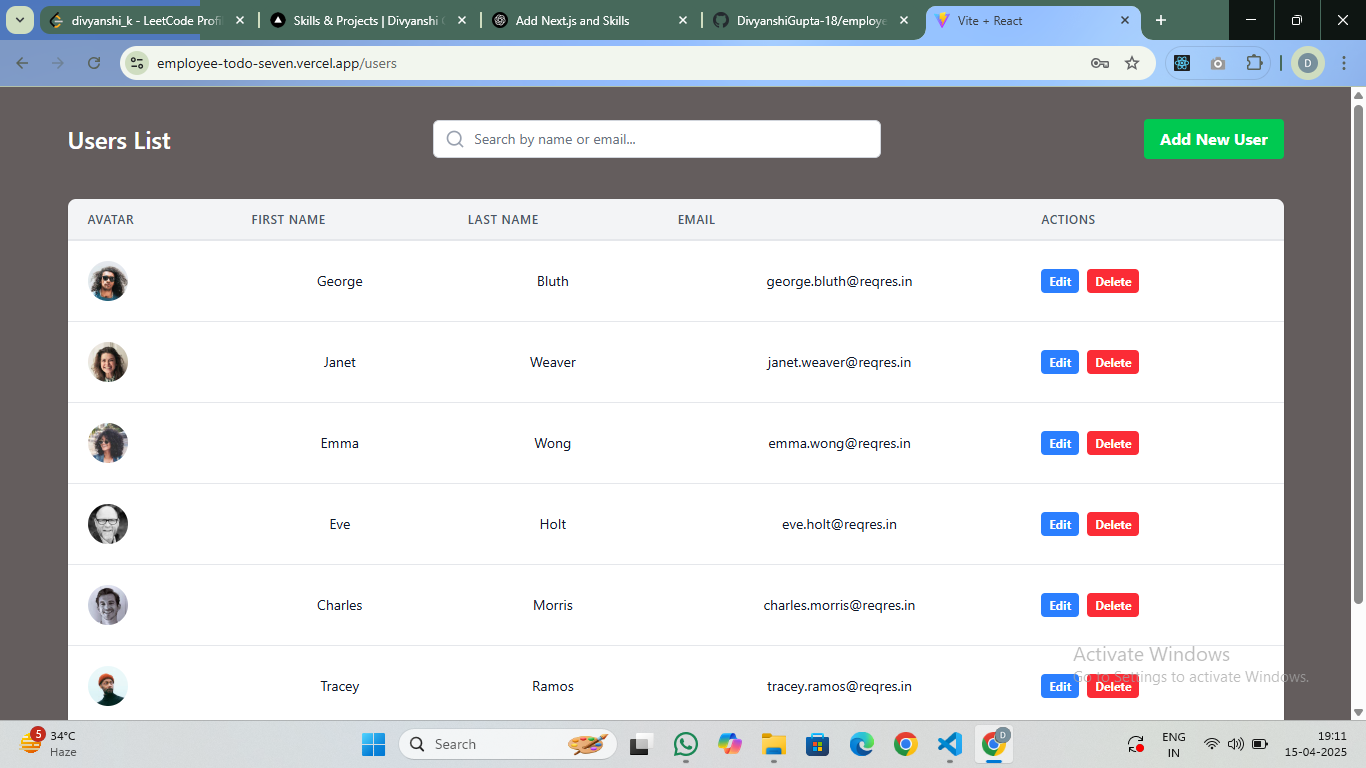The width and height of the screenshot is (1366, 768).
Task: Click the Users List heading
Action: [119, 141]
